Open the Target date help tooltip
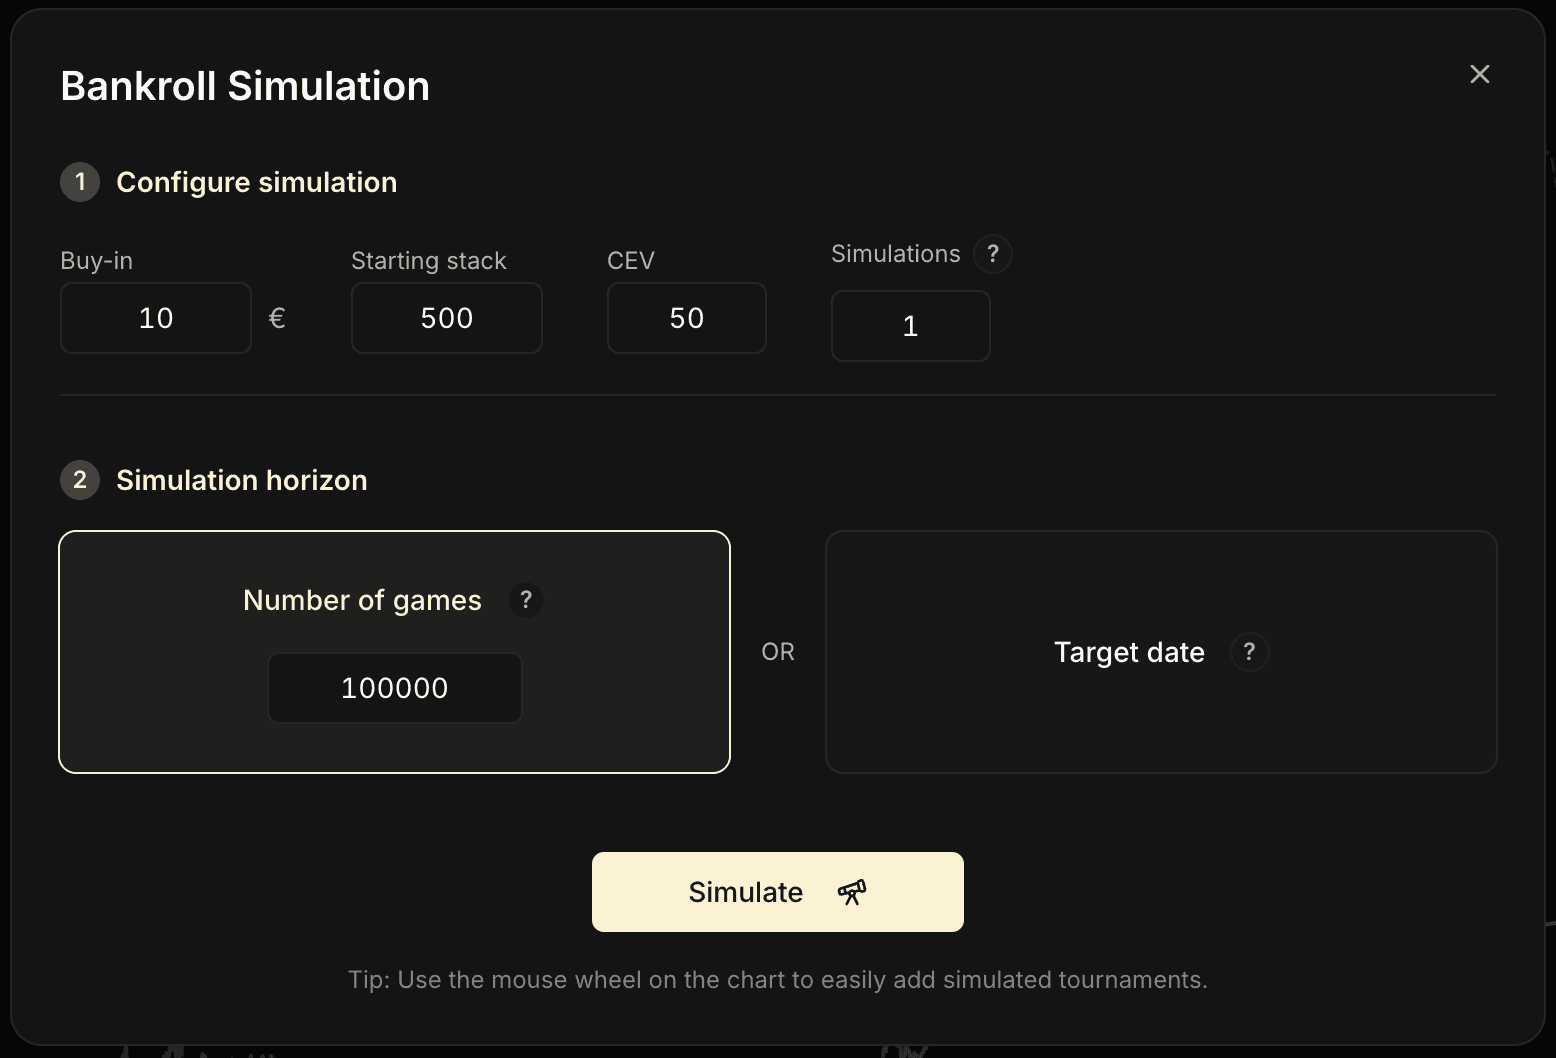The width and height of the screenshot is (1556, 1058). coord(1249,652)
